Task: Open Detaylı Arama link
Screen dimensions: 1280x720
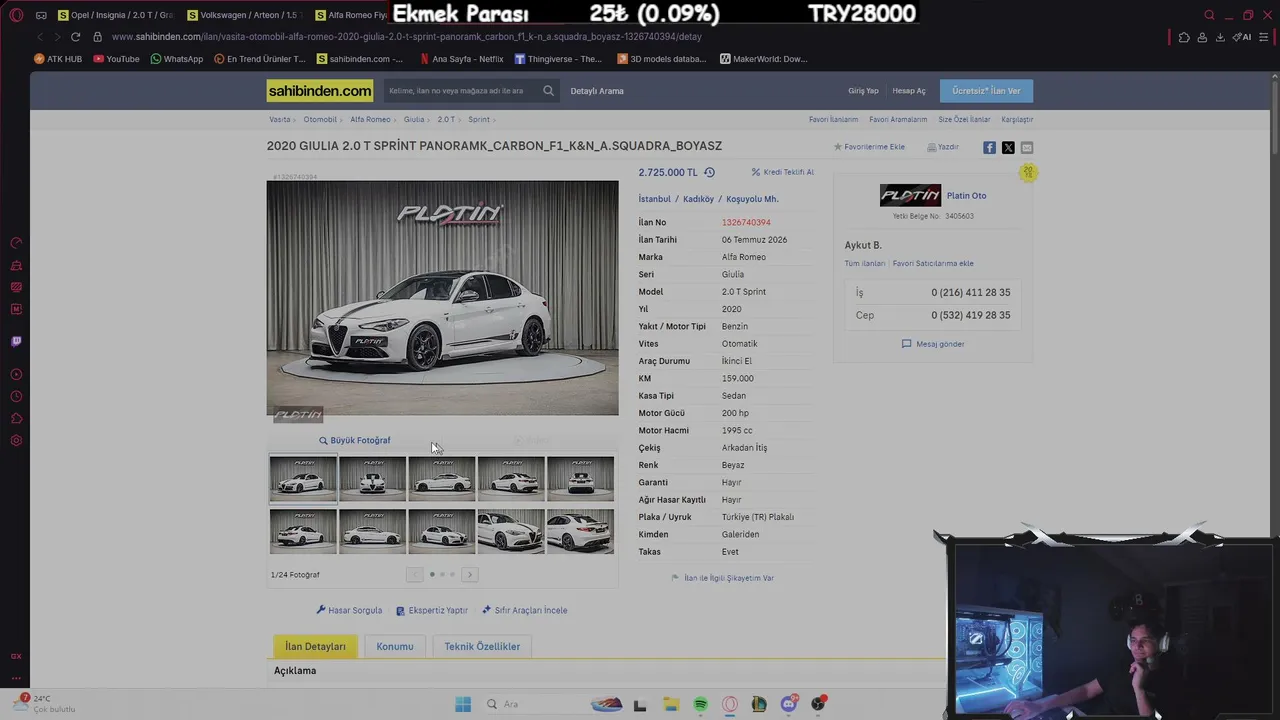Action: tap(597, 91)
